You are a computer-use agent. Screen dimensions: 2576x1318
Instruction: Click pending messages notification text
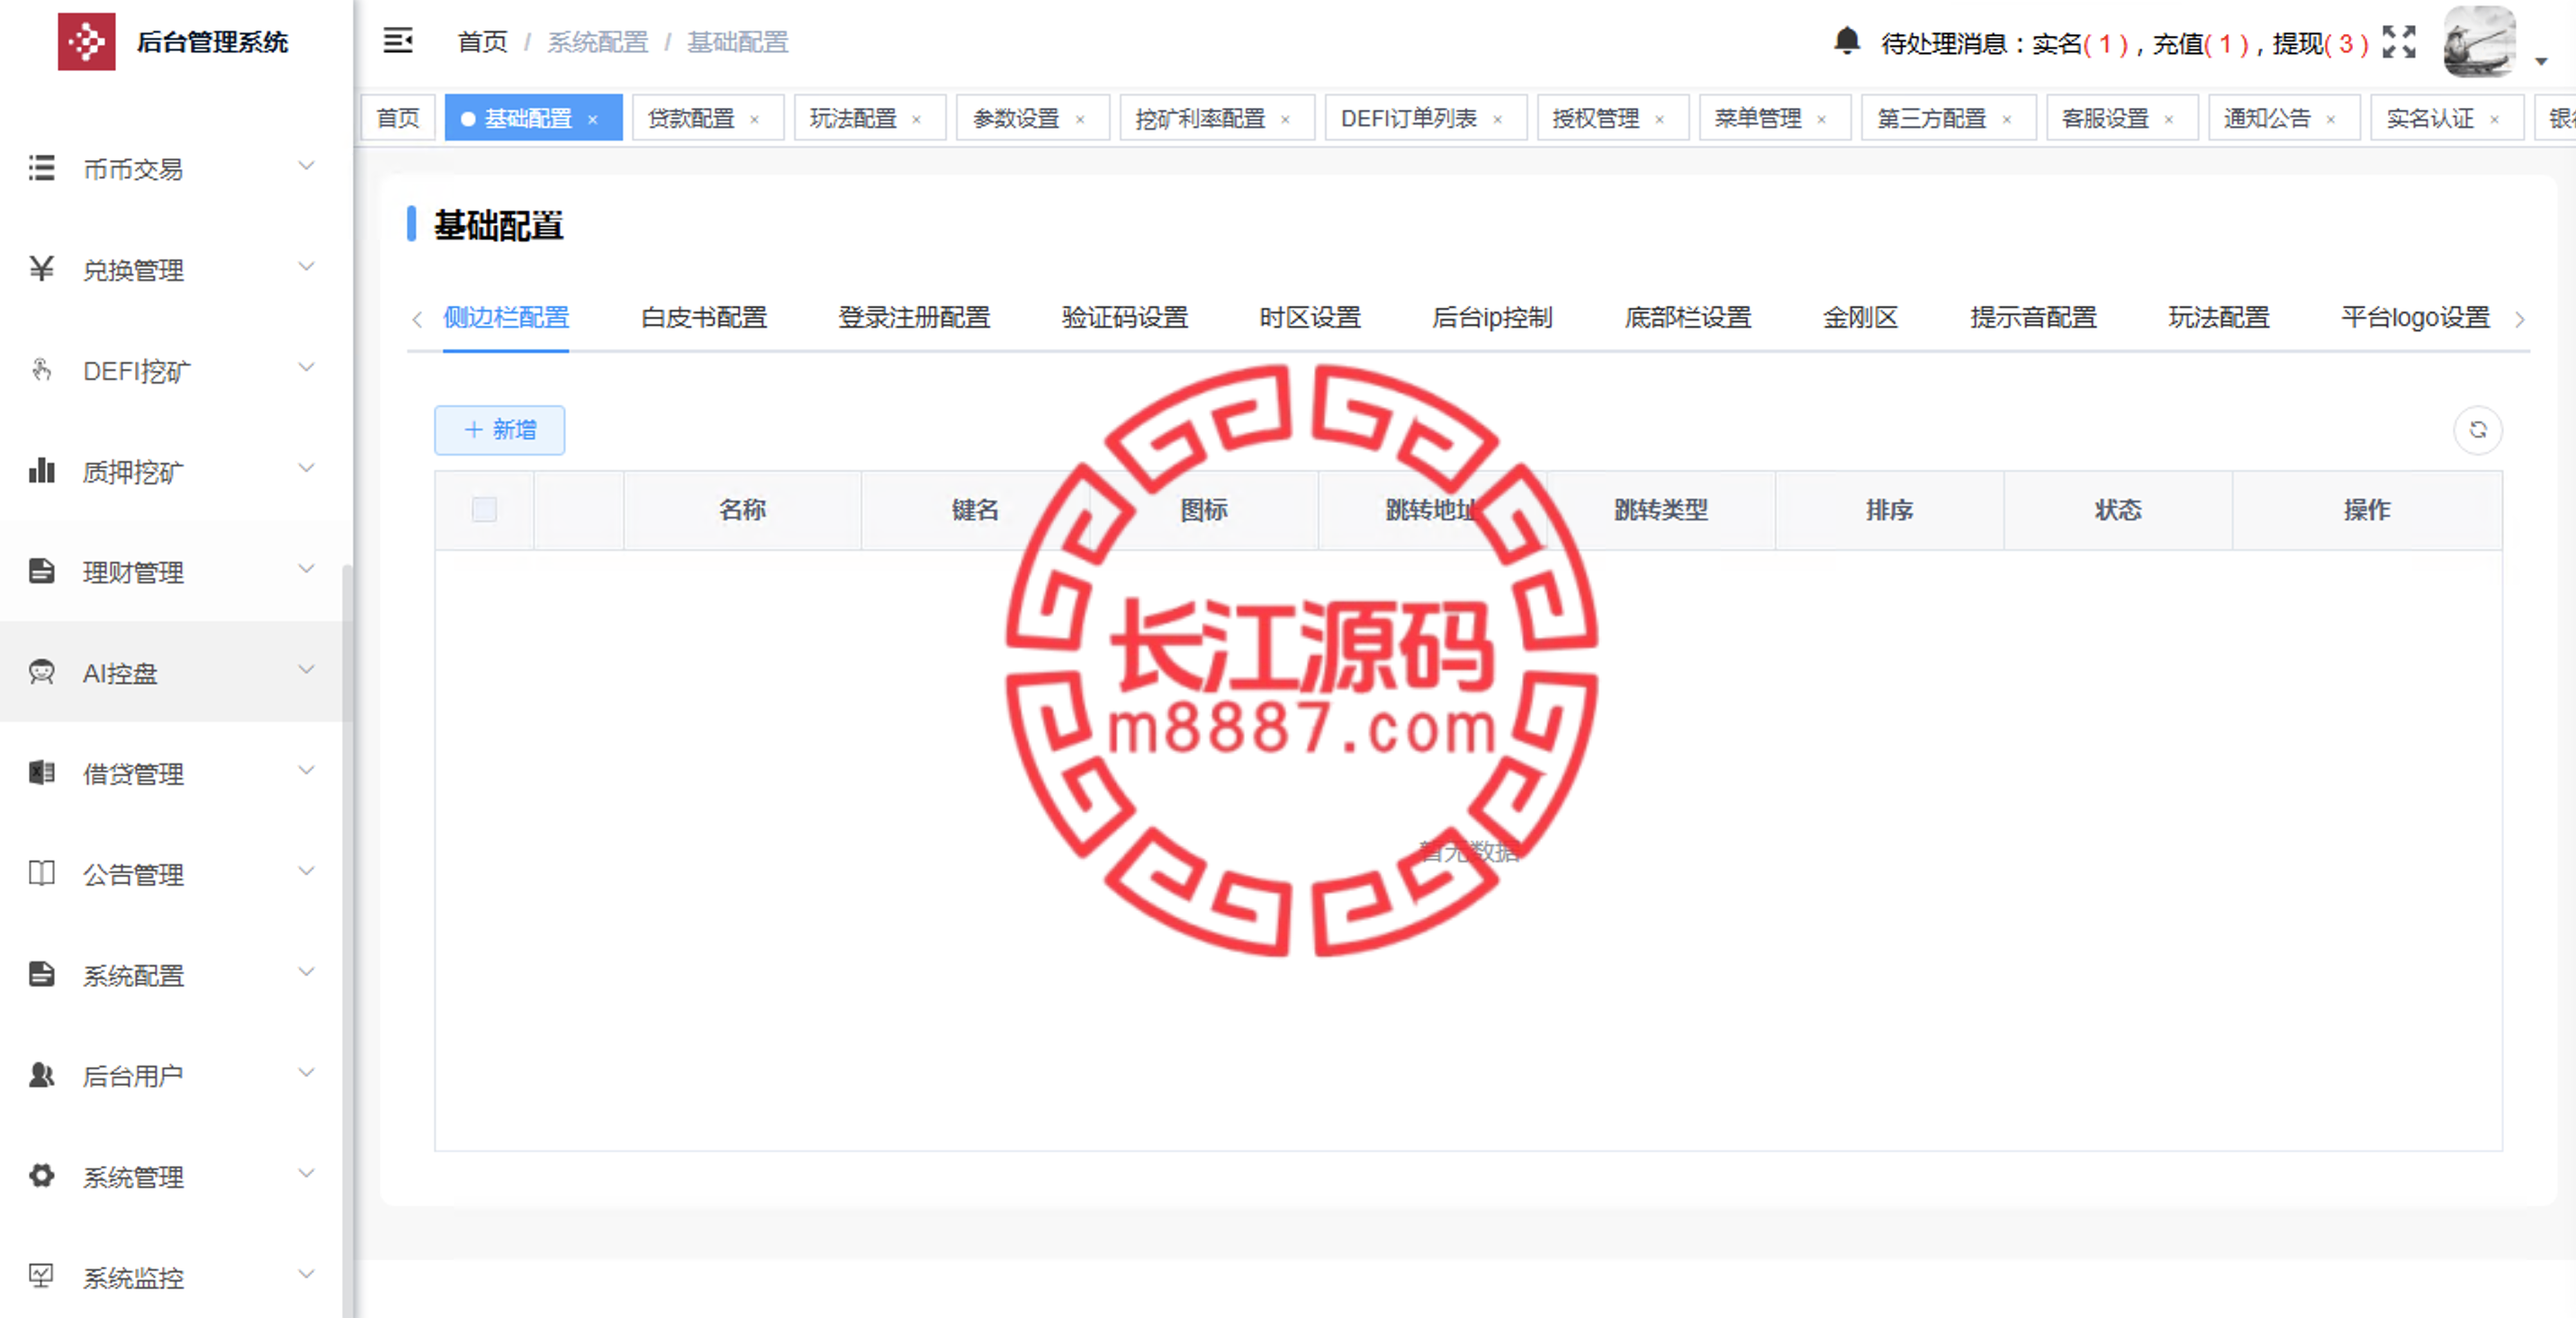2124,43
